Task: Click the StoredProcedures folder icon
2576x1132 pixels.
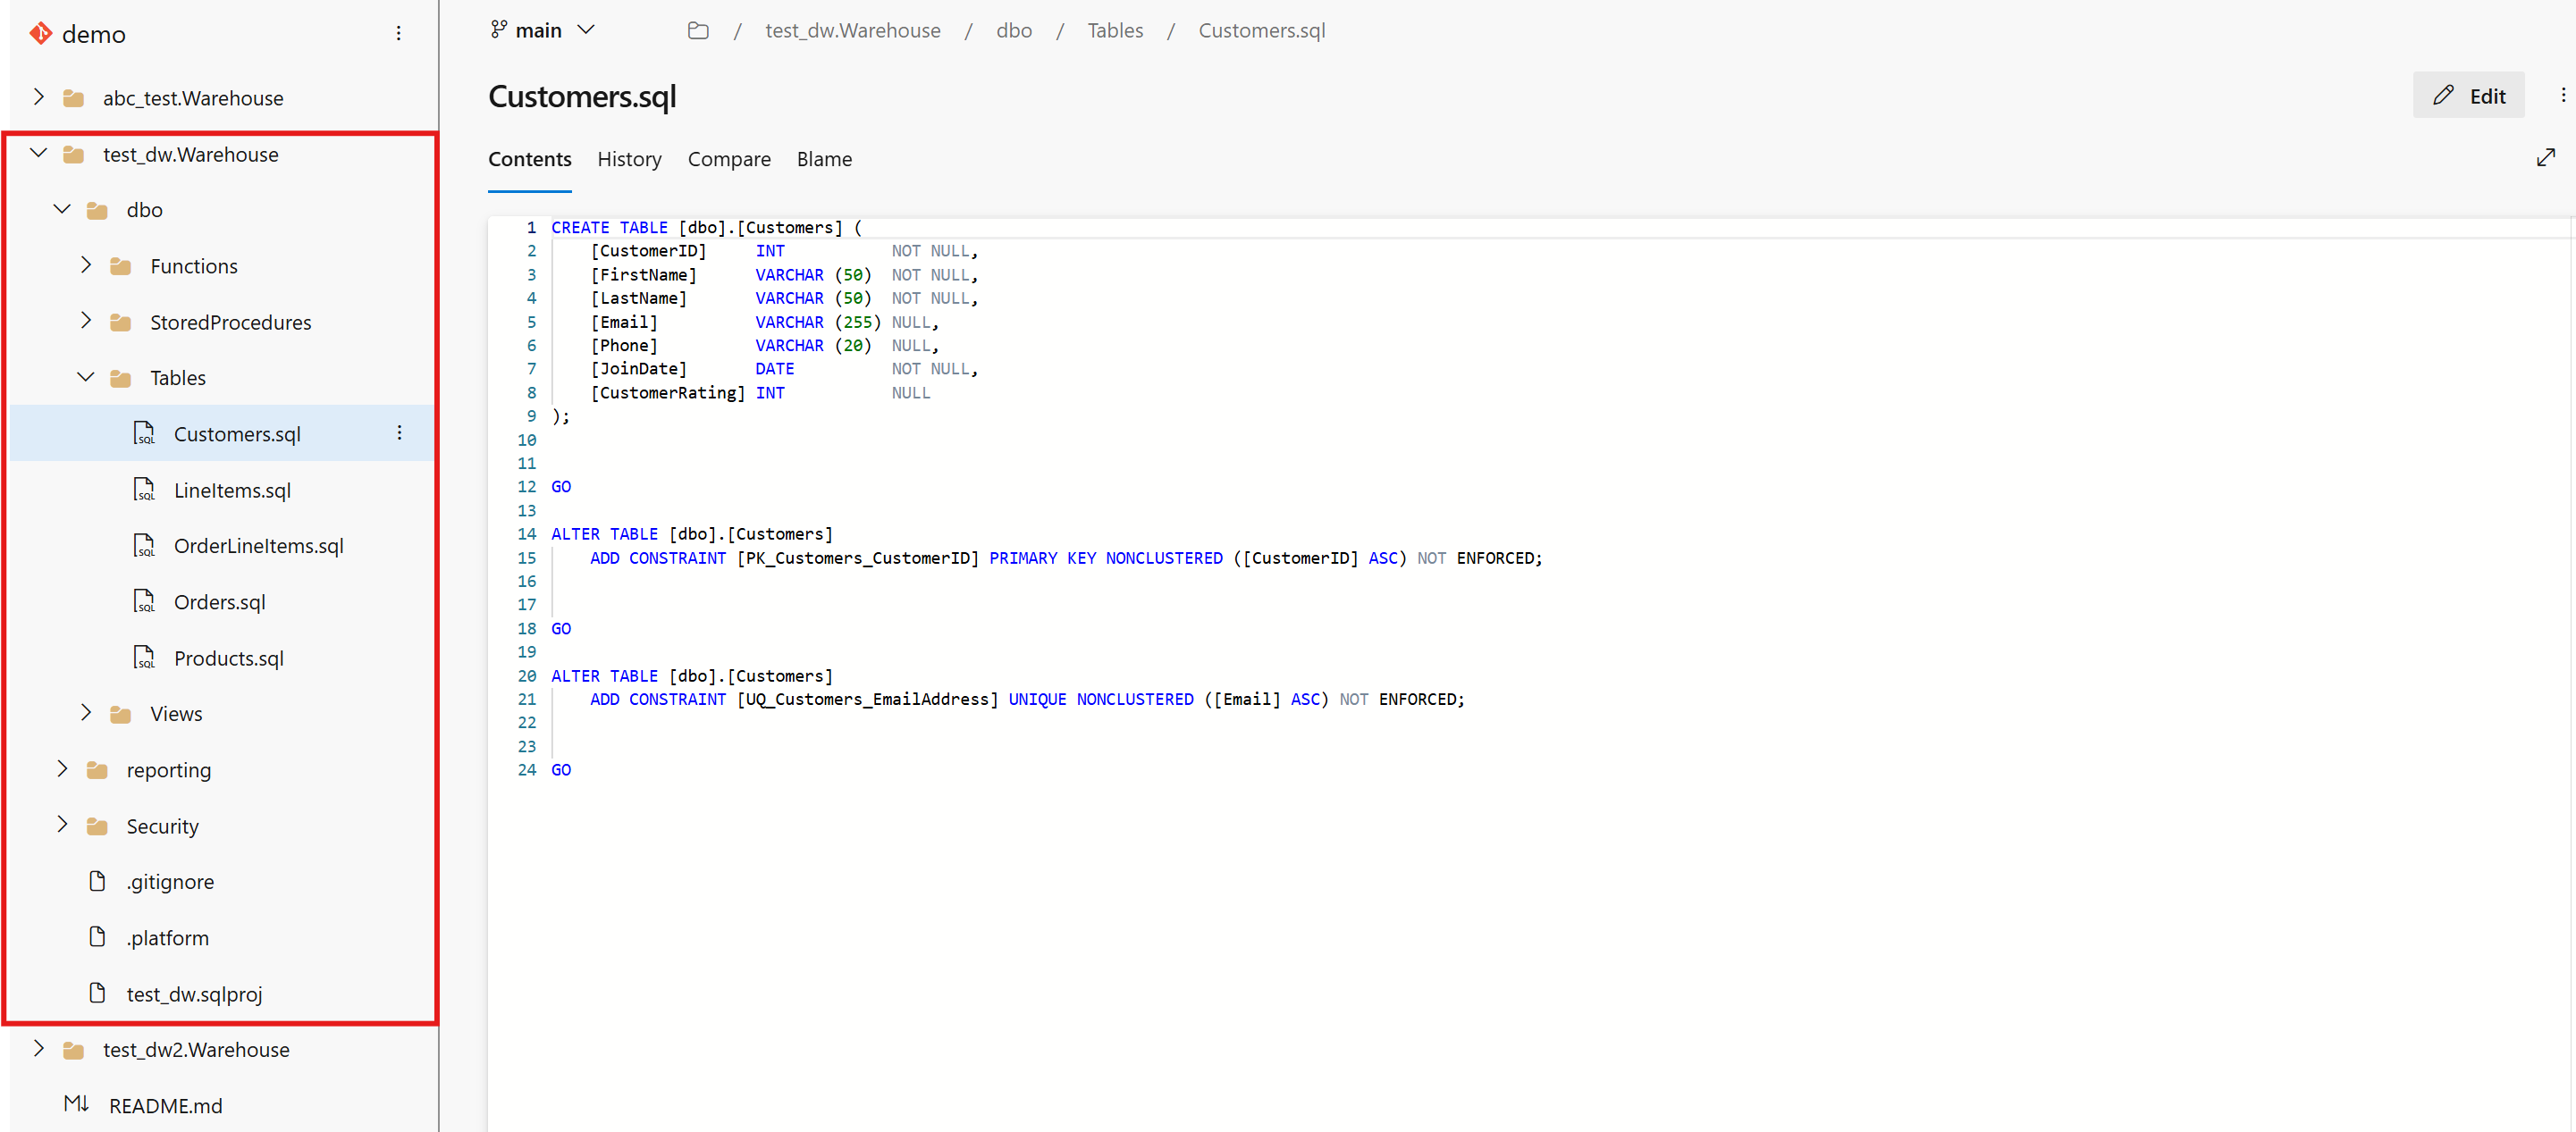Action: (121, 322)
